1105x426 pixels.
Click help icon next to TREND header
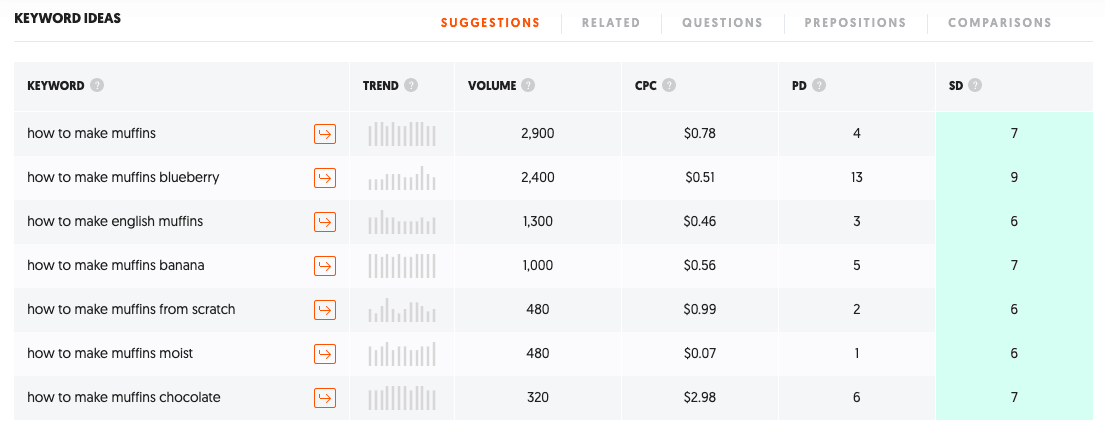(411, 86)
